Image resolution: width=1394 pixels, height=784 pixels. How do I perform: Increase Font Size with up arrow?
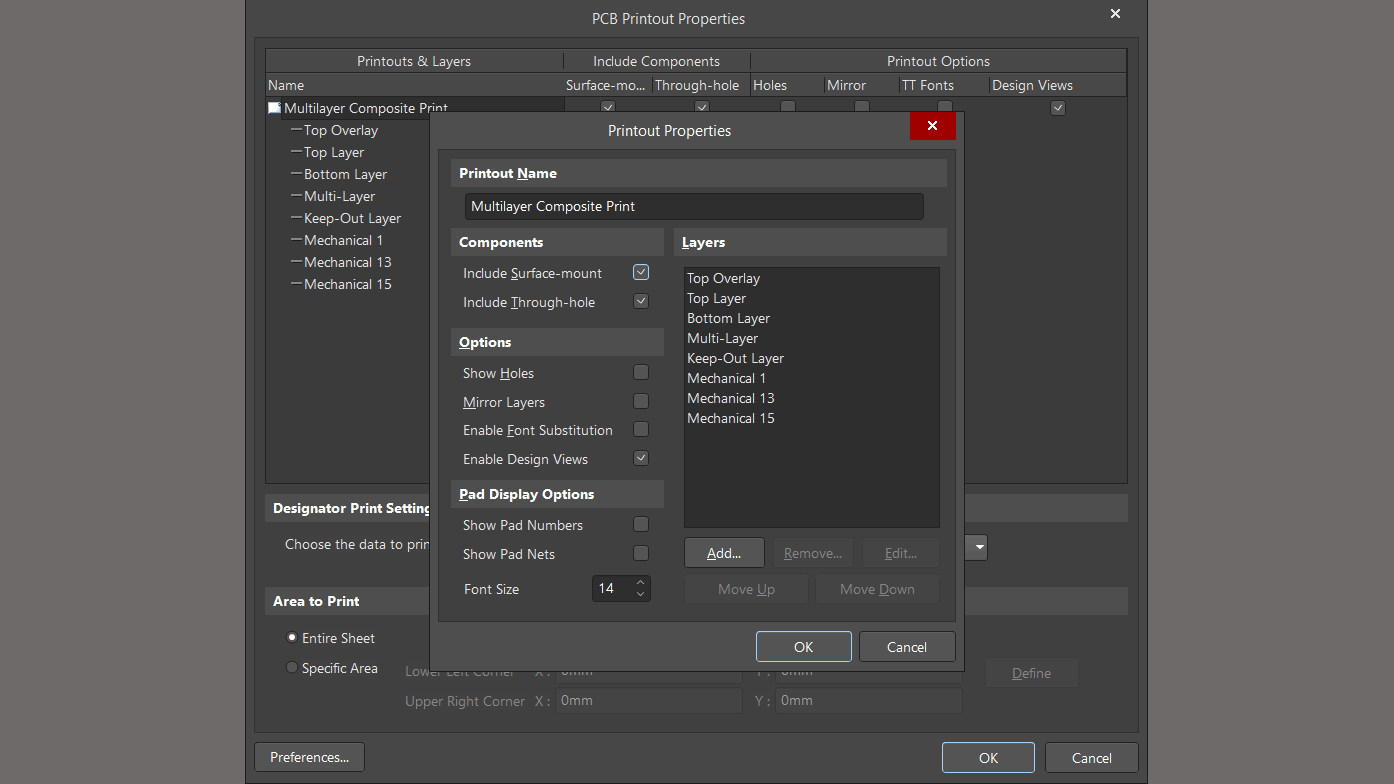click(x=640, y=582)
